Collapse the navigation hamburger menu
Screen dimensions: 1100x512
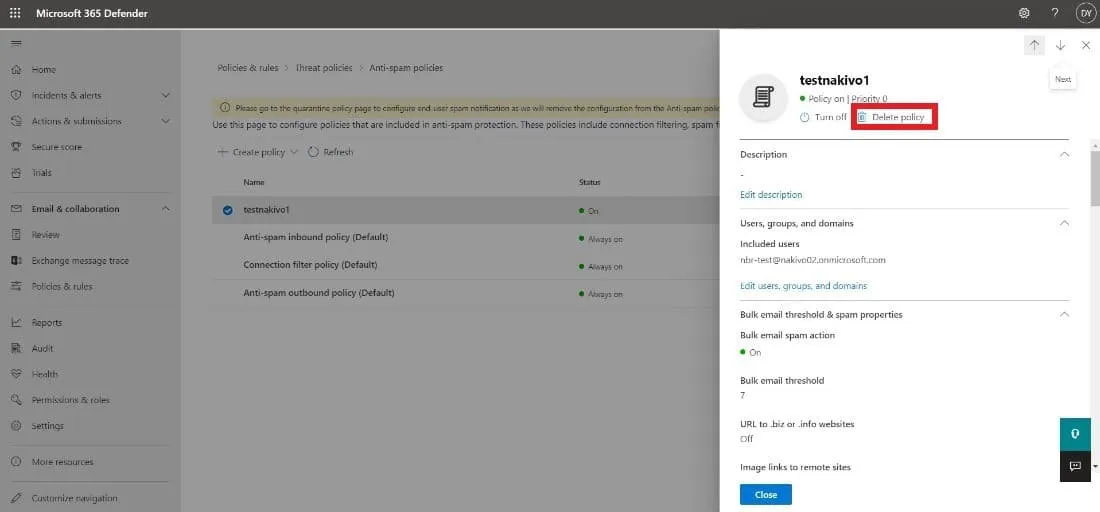tap(16, 44)
